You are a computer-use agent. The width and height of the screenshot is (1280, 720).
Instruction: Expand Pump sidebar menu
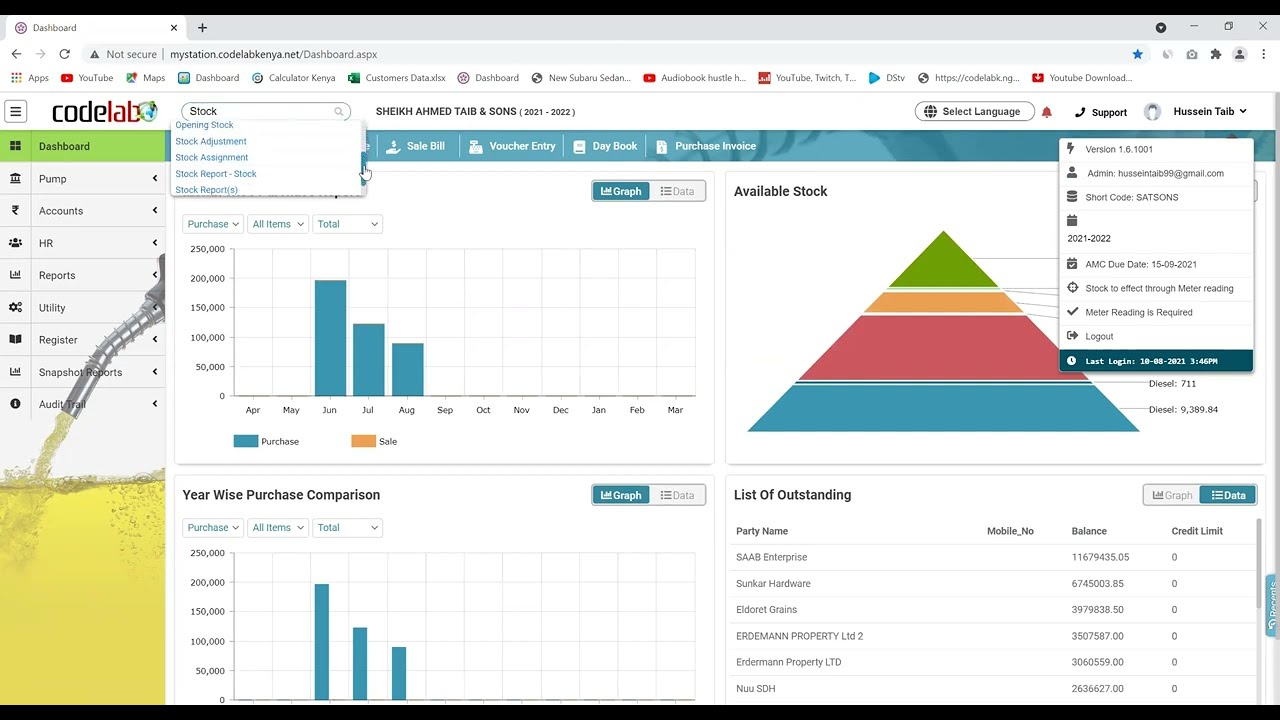tap(83, 179)
